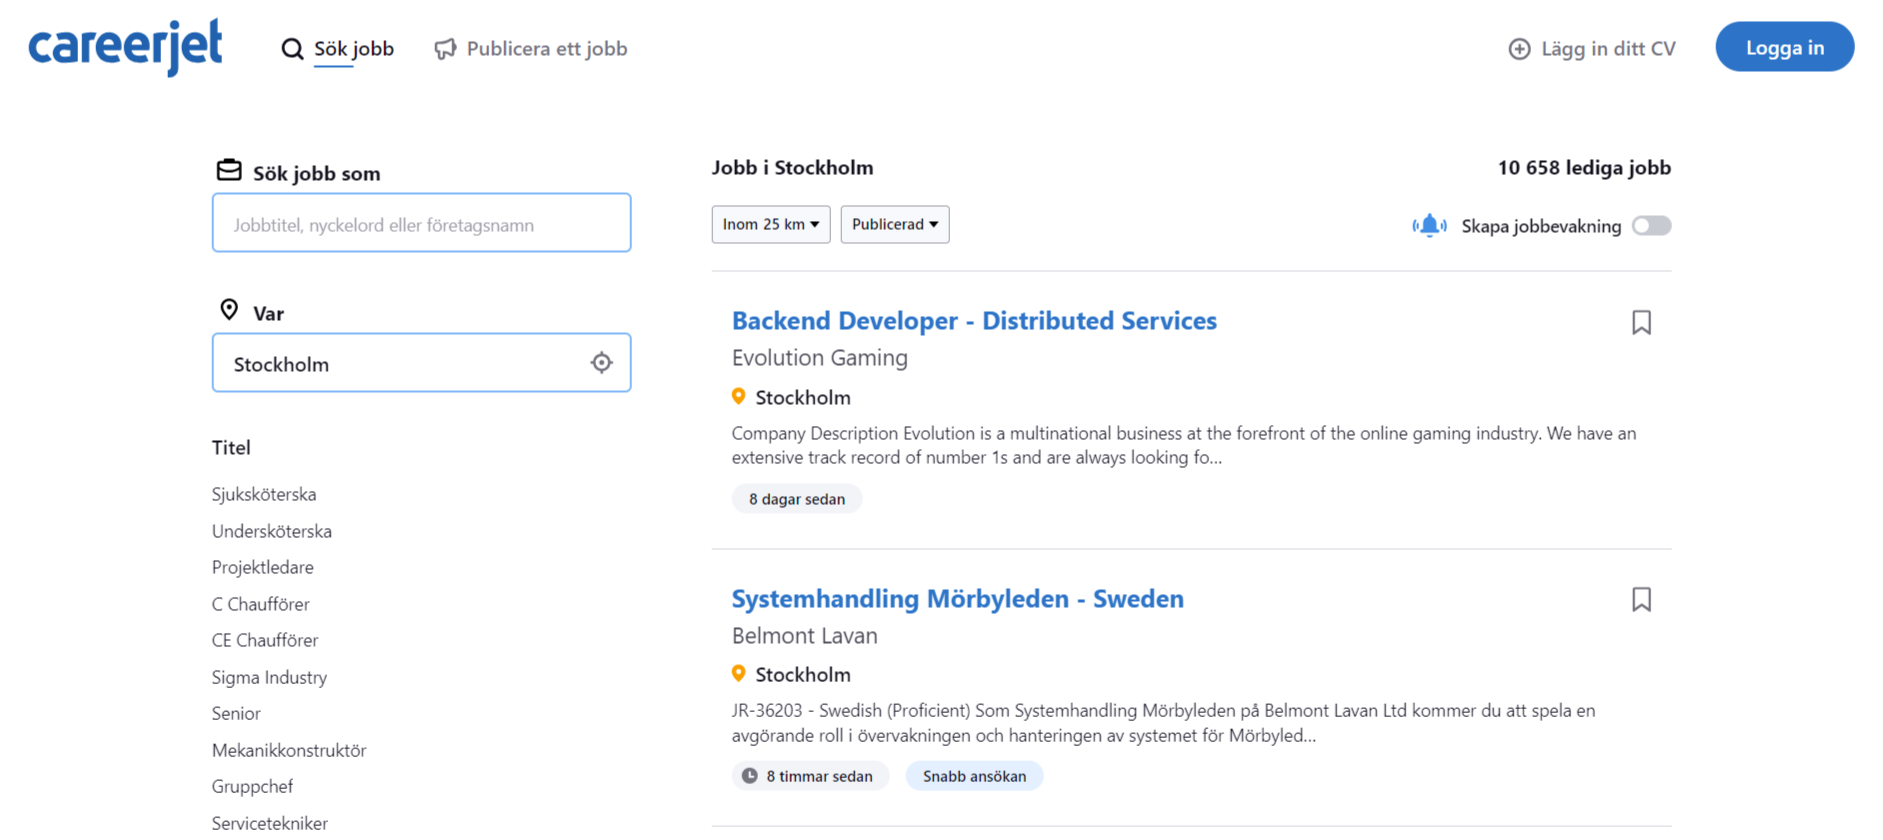This screenshot has height=840, width=1883.
Task: Open the Publicera ett jobb menu item
Action: pos(547,49)
